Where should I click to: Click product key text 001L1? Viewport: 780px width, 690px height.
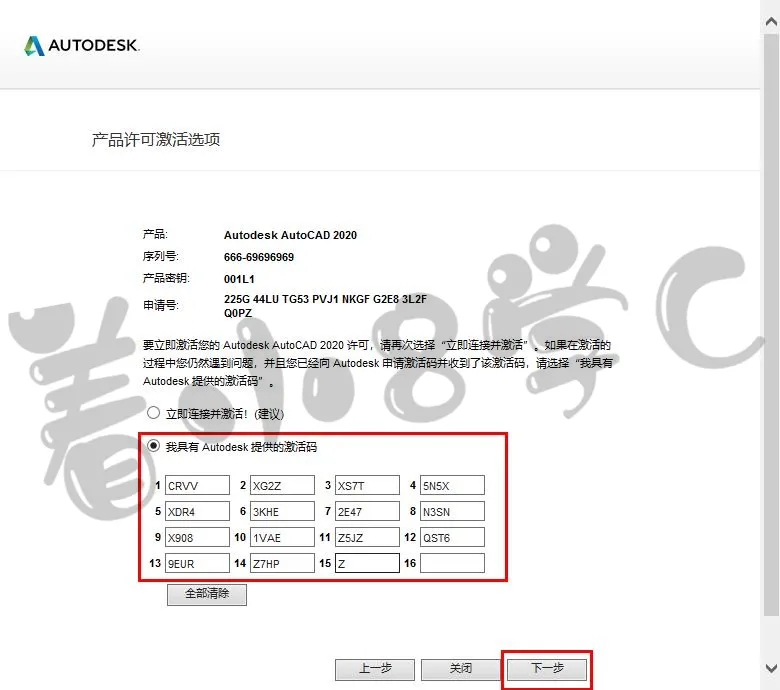click(x=239, y=279)
